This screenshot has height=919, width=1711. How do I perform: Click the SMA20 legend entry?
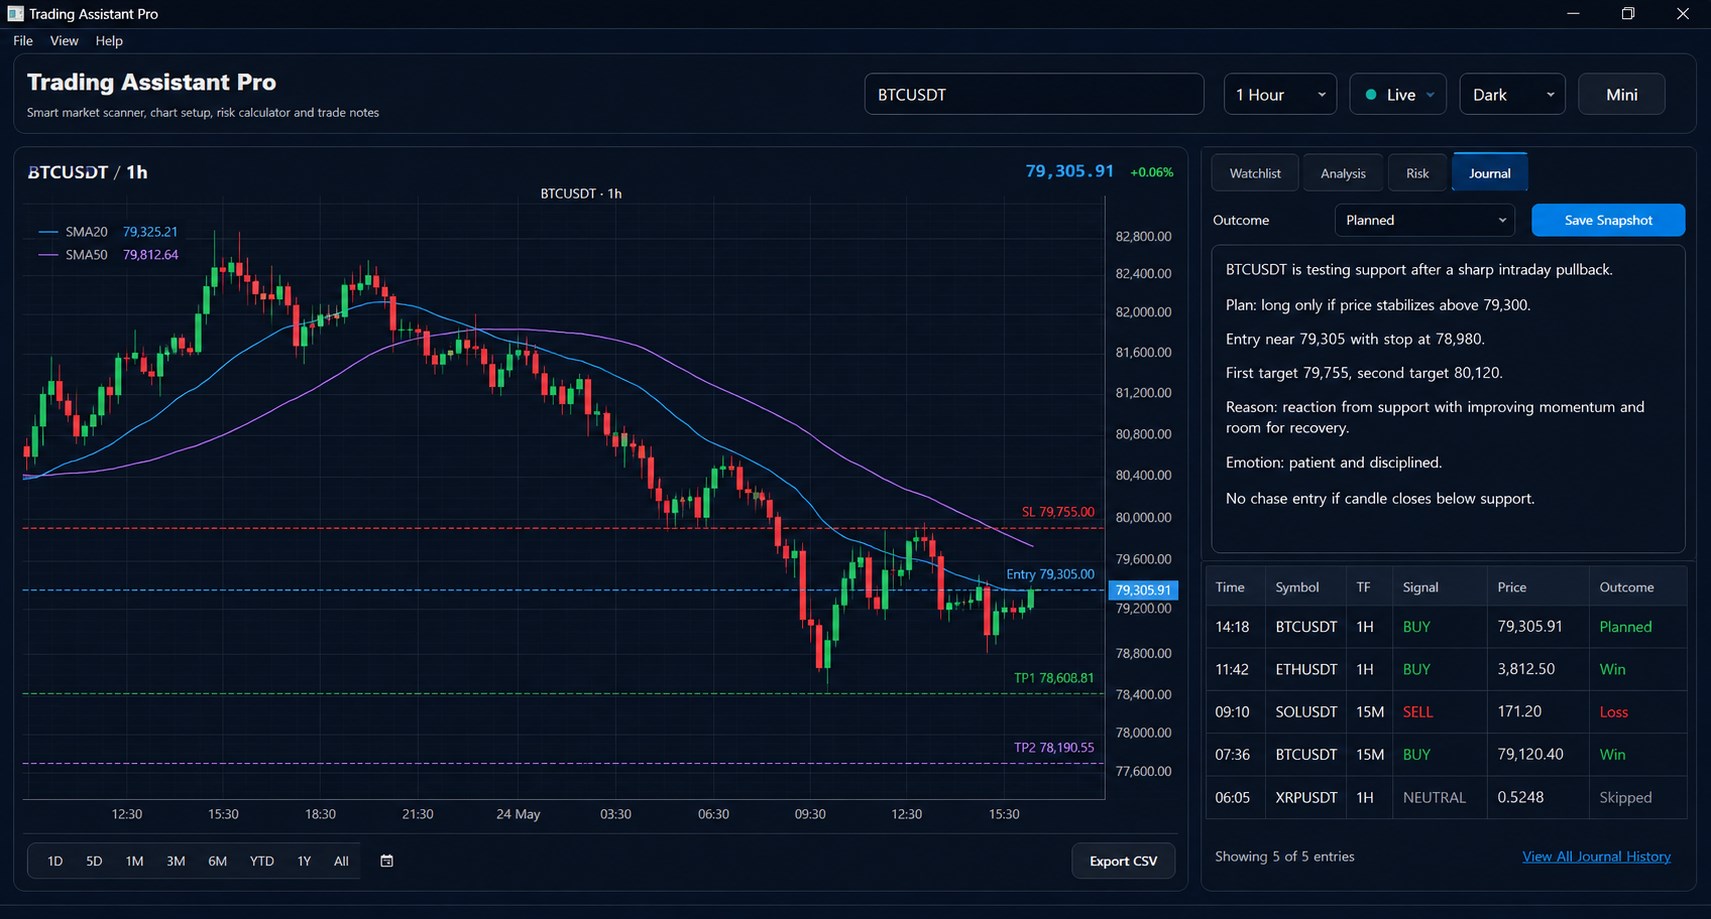pos(108,232)
